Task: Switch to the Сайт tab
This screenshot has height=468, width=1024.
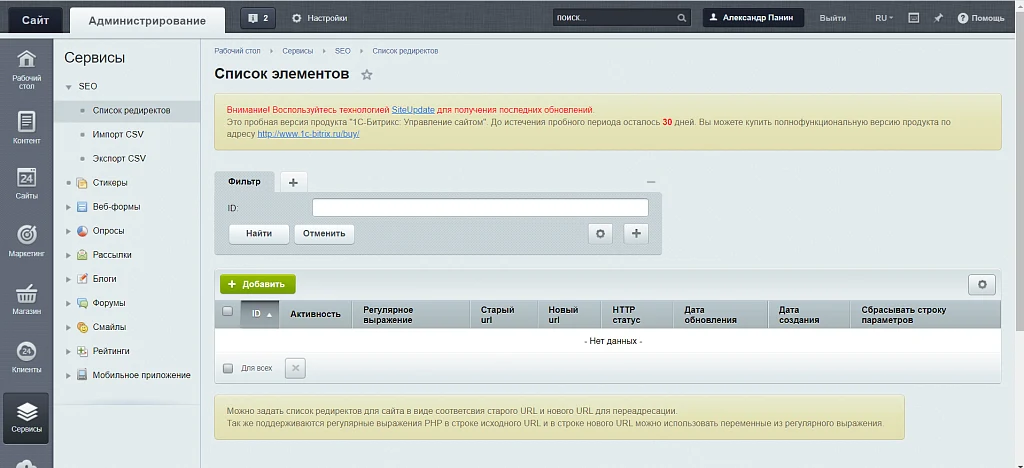Action: 35,20
